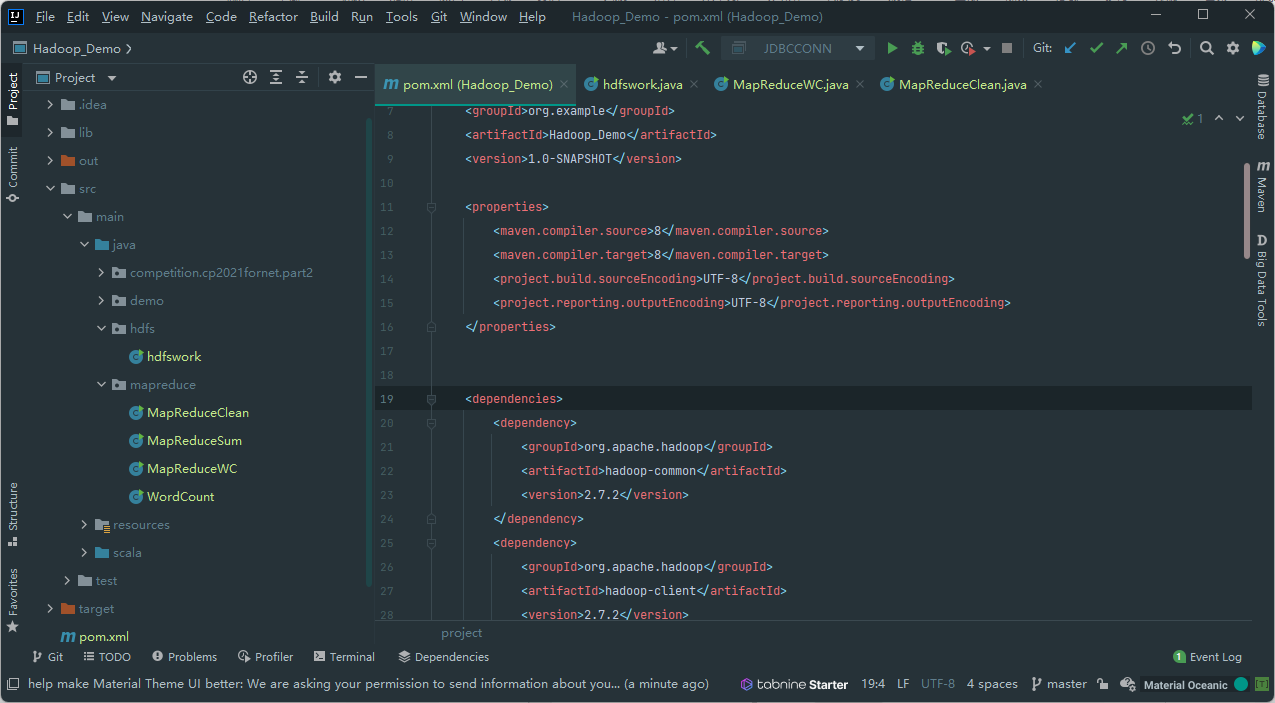The image size is (1275, 703).
Task: Toggle the Project side tool window
Action: (x=13, y=98)
